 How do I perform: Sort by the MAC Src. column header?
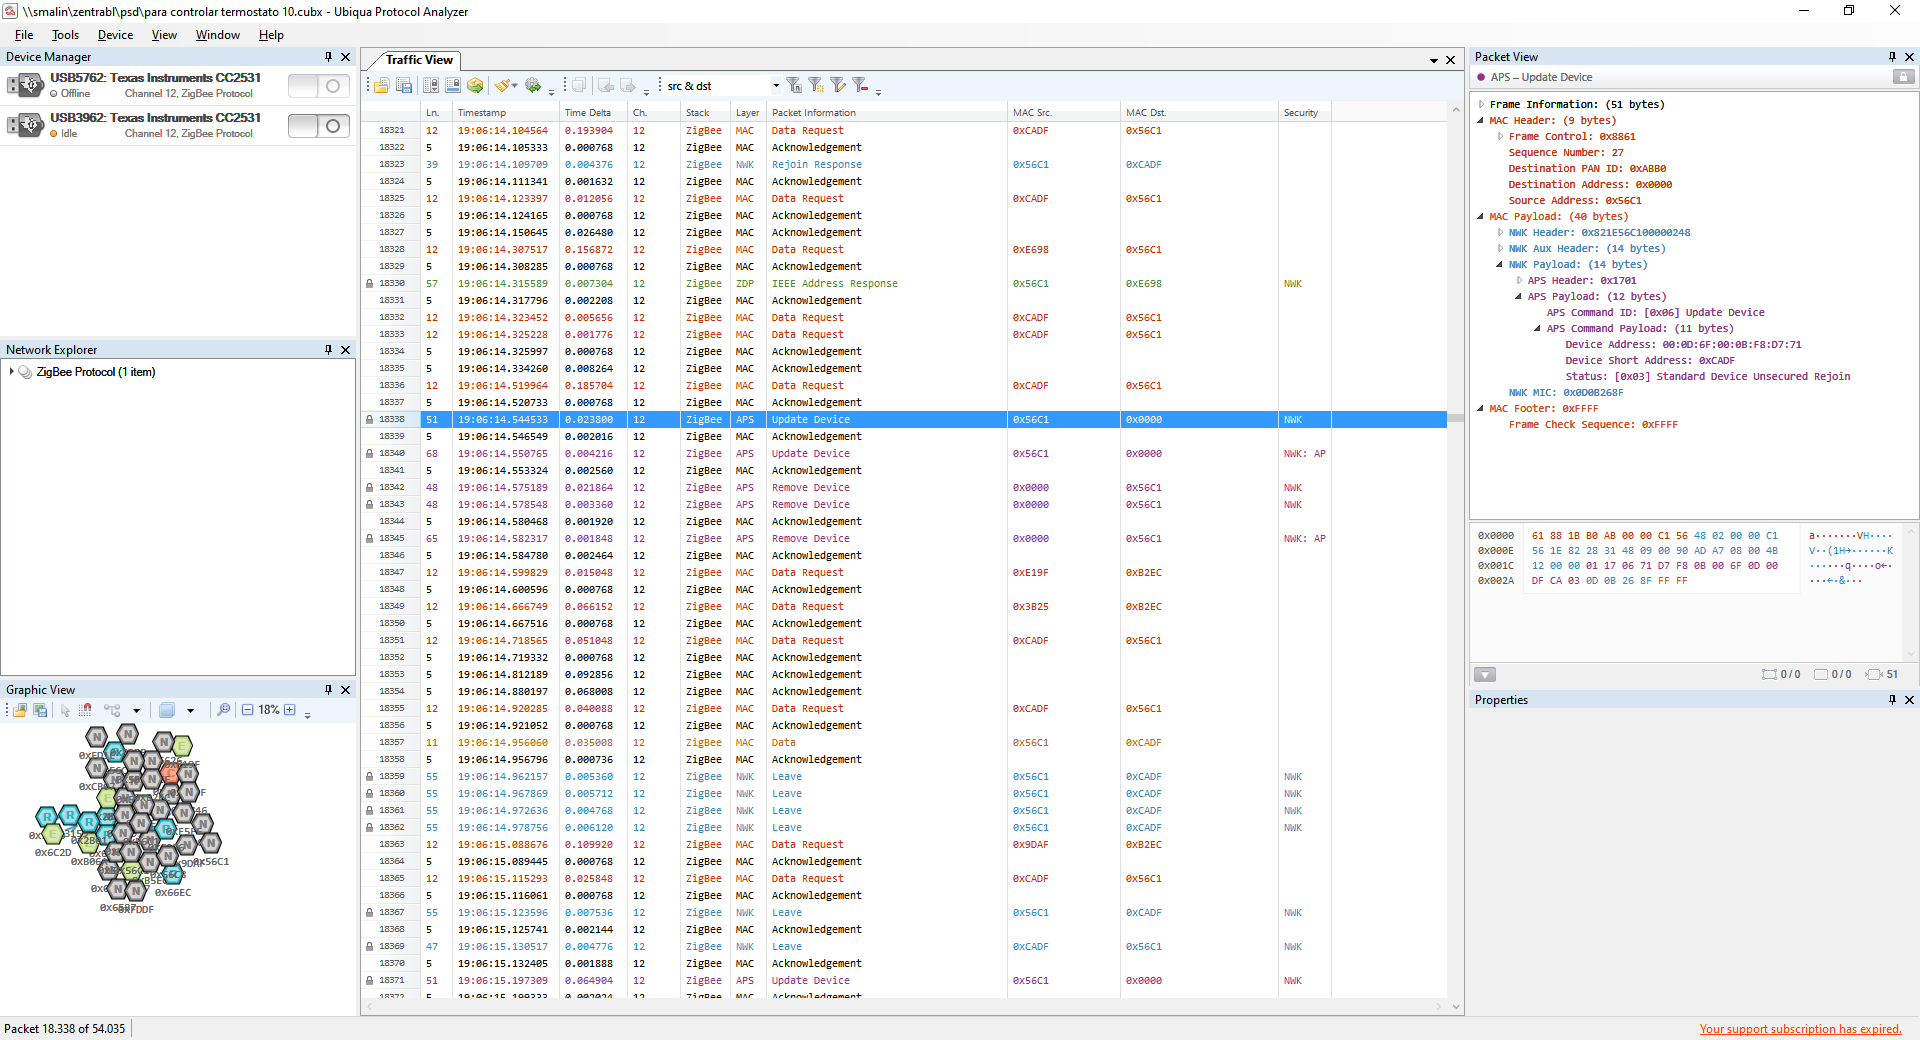(x=1064, y=112)
